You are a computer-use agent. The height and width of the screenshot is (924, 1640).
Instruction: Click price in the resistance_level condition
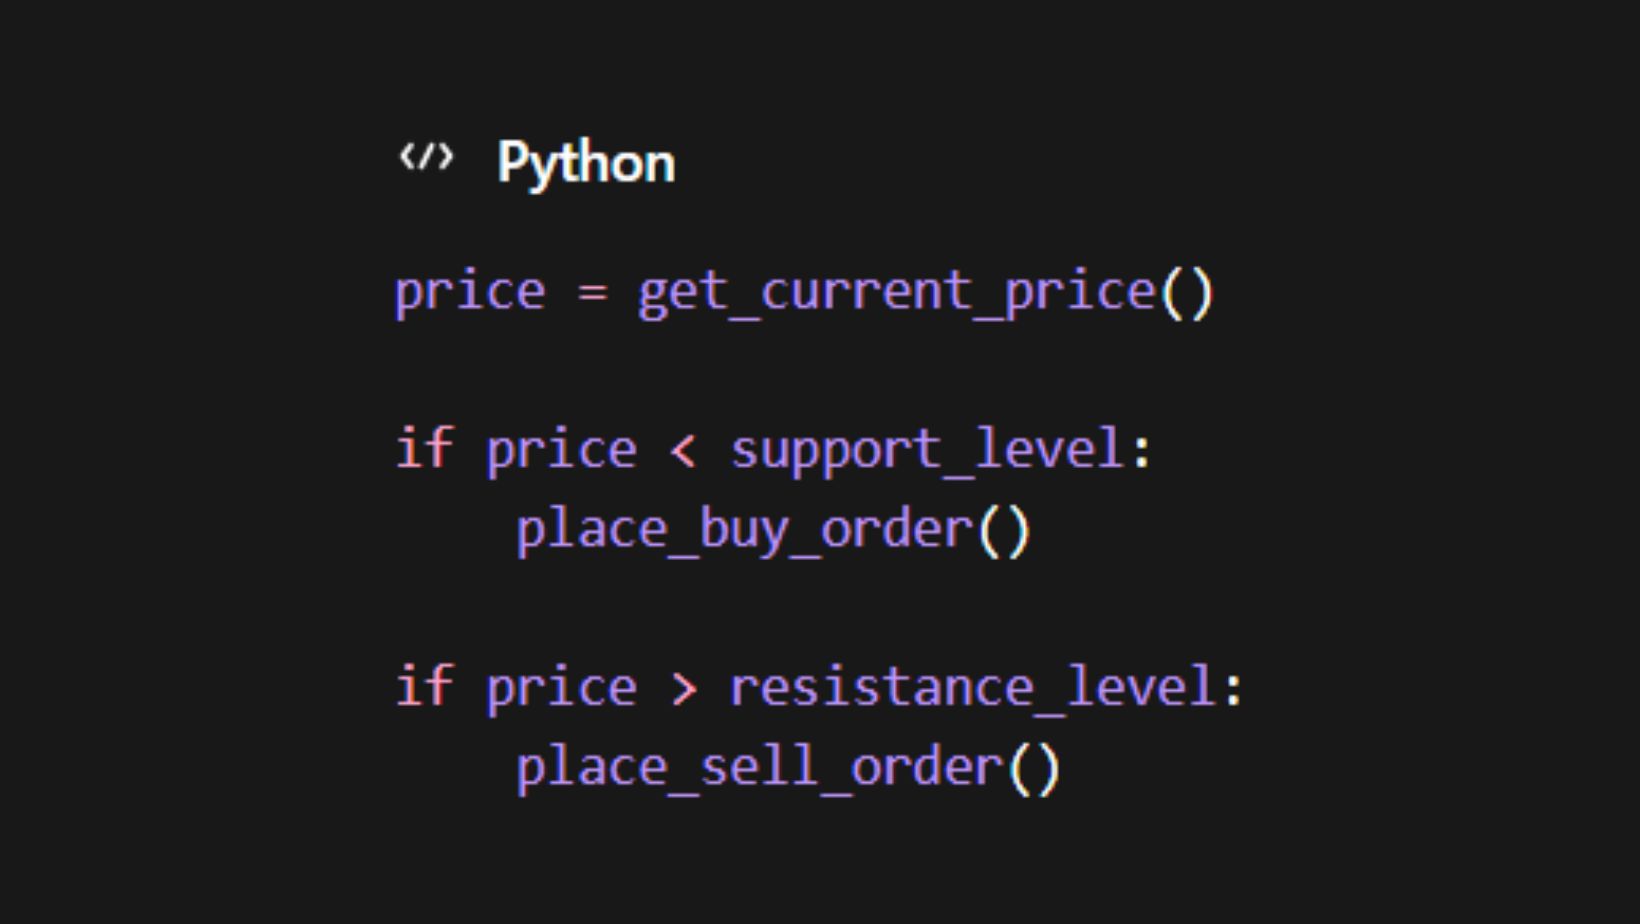[561, 689]
